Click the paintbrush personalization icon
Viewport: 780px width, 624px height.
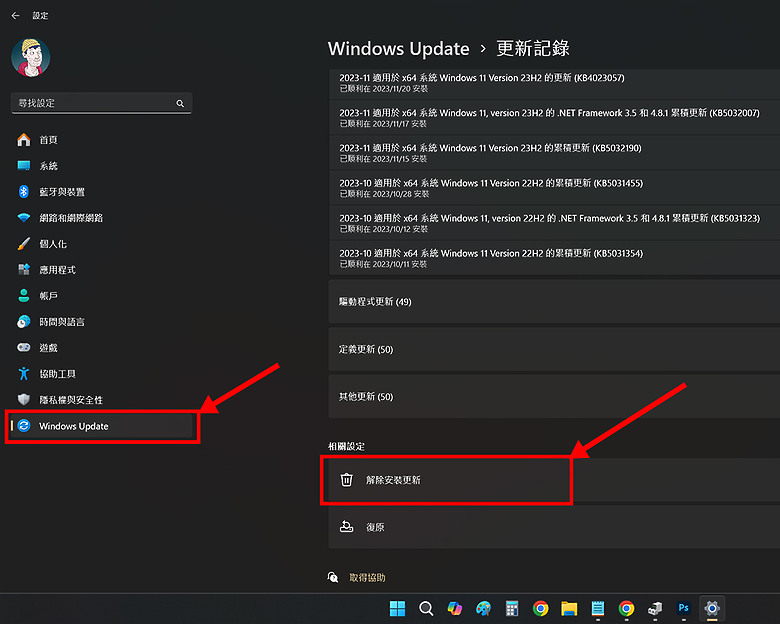pos(23,244)
